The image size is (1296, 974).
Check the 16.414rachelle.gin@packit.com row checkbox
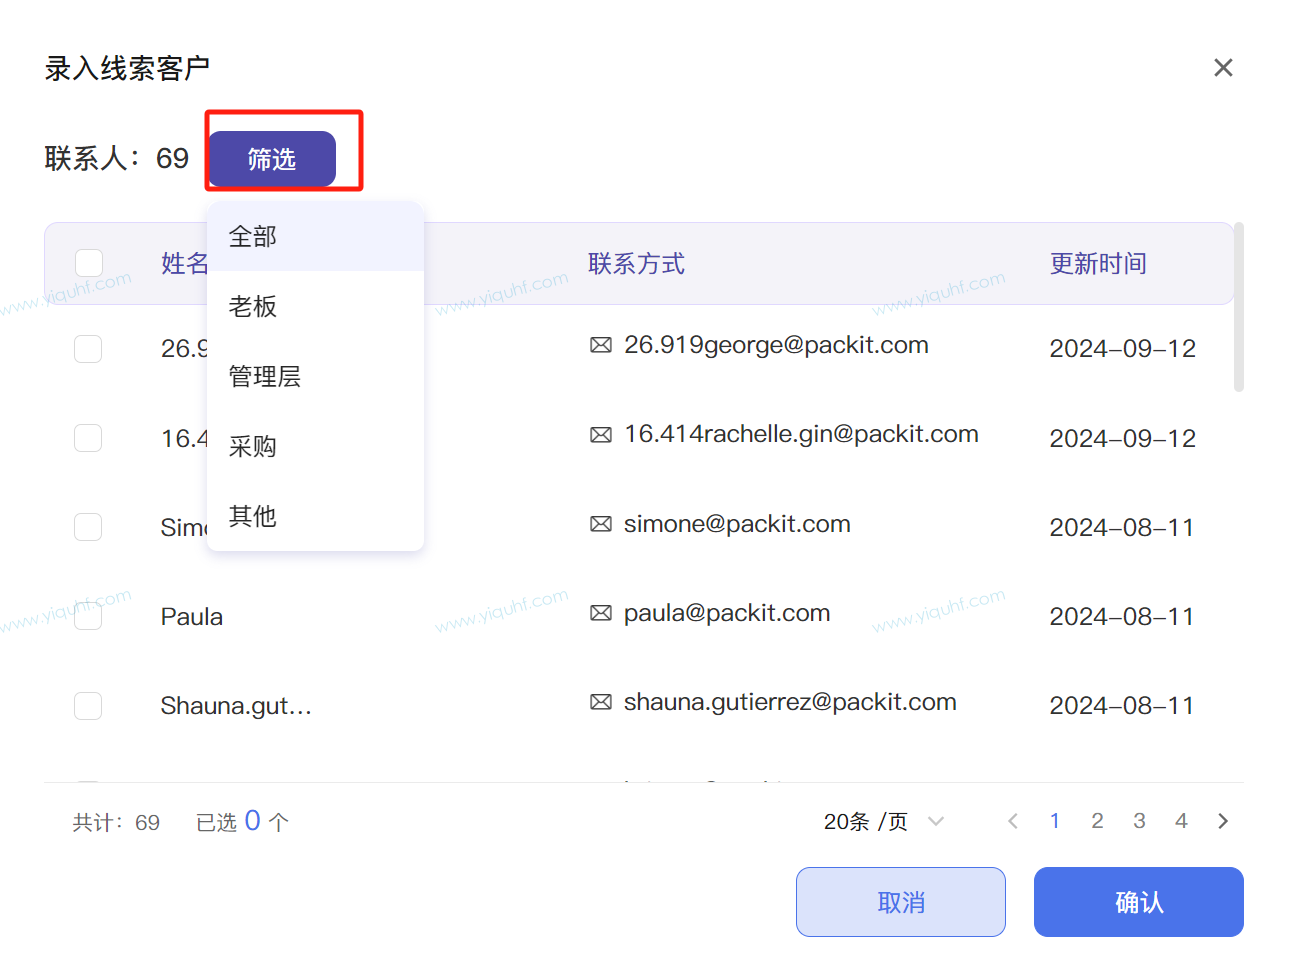(88, 438)
